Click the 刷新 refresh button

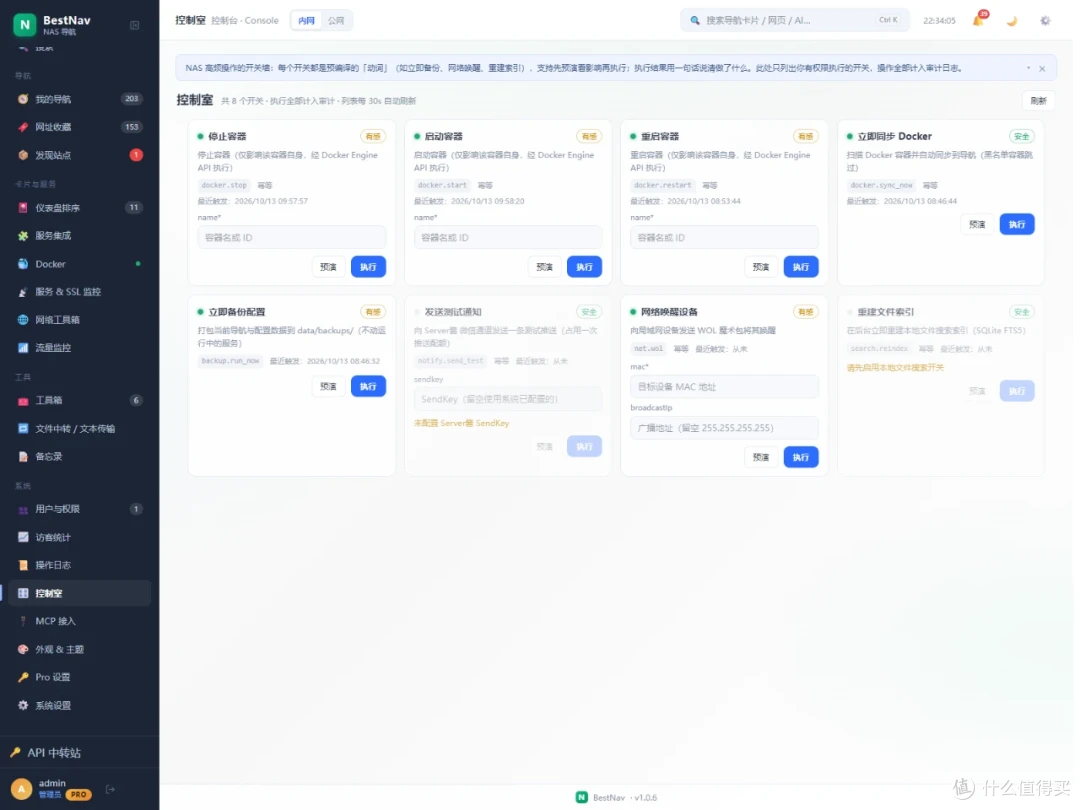pyautogui.click(x=1038, y=101)
